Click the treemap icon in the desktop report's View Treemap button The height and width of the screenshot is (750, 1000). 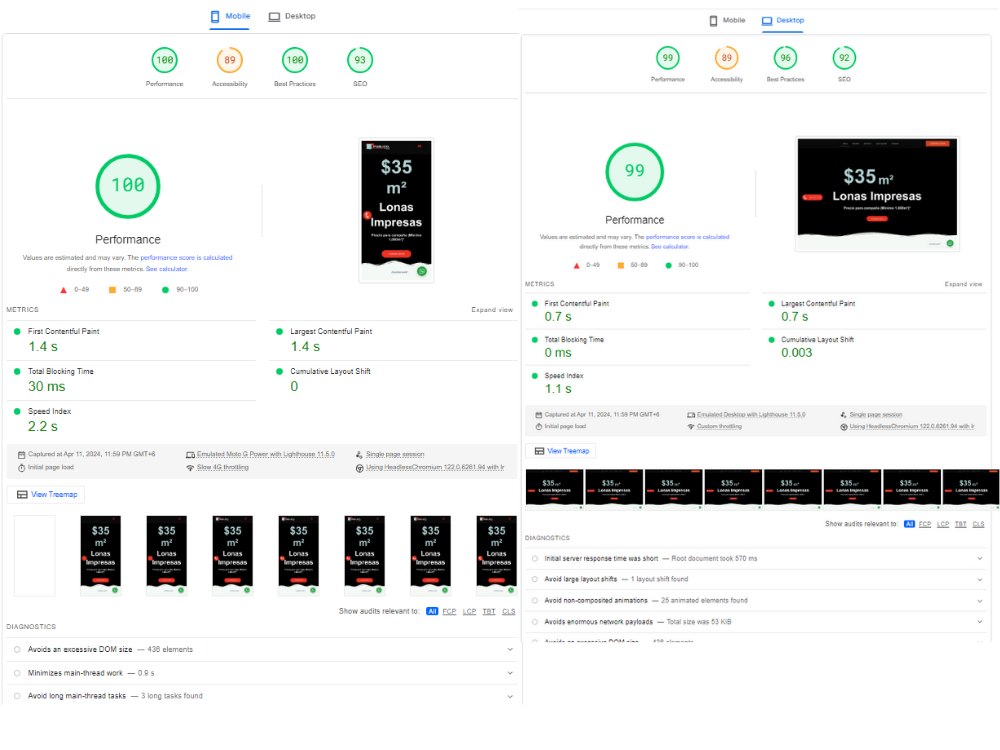coord(540,451)
